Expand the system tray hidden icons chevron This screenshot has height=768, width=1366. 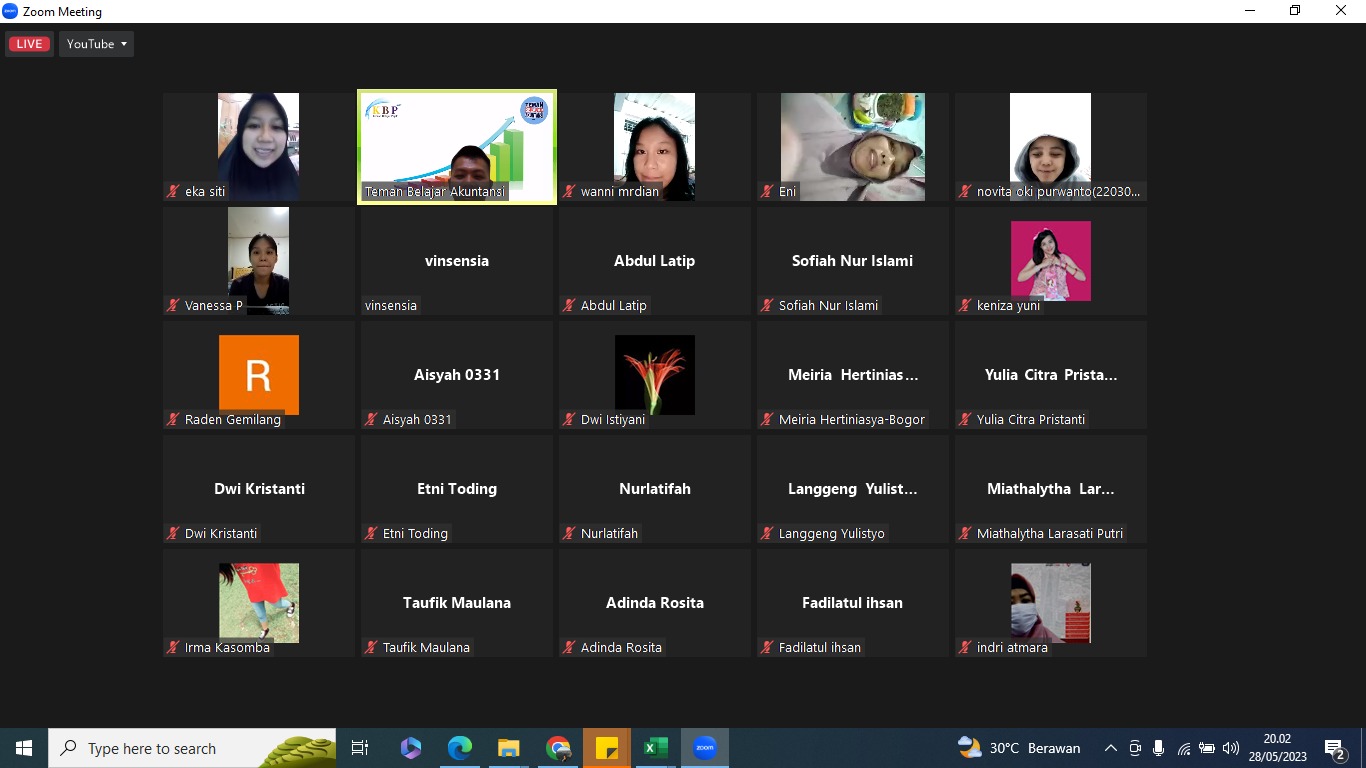(x=1110, y=748)
